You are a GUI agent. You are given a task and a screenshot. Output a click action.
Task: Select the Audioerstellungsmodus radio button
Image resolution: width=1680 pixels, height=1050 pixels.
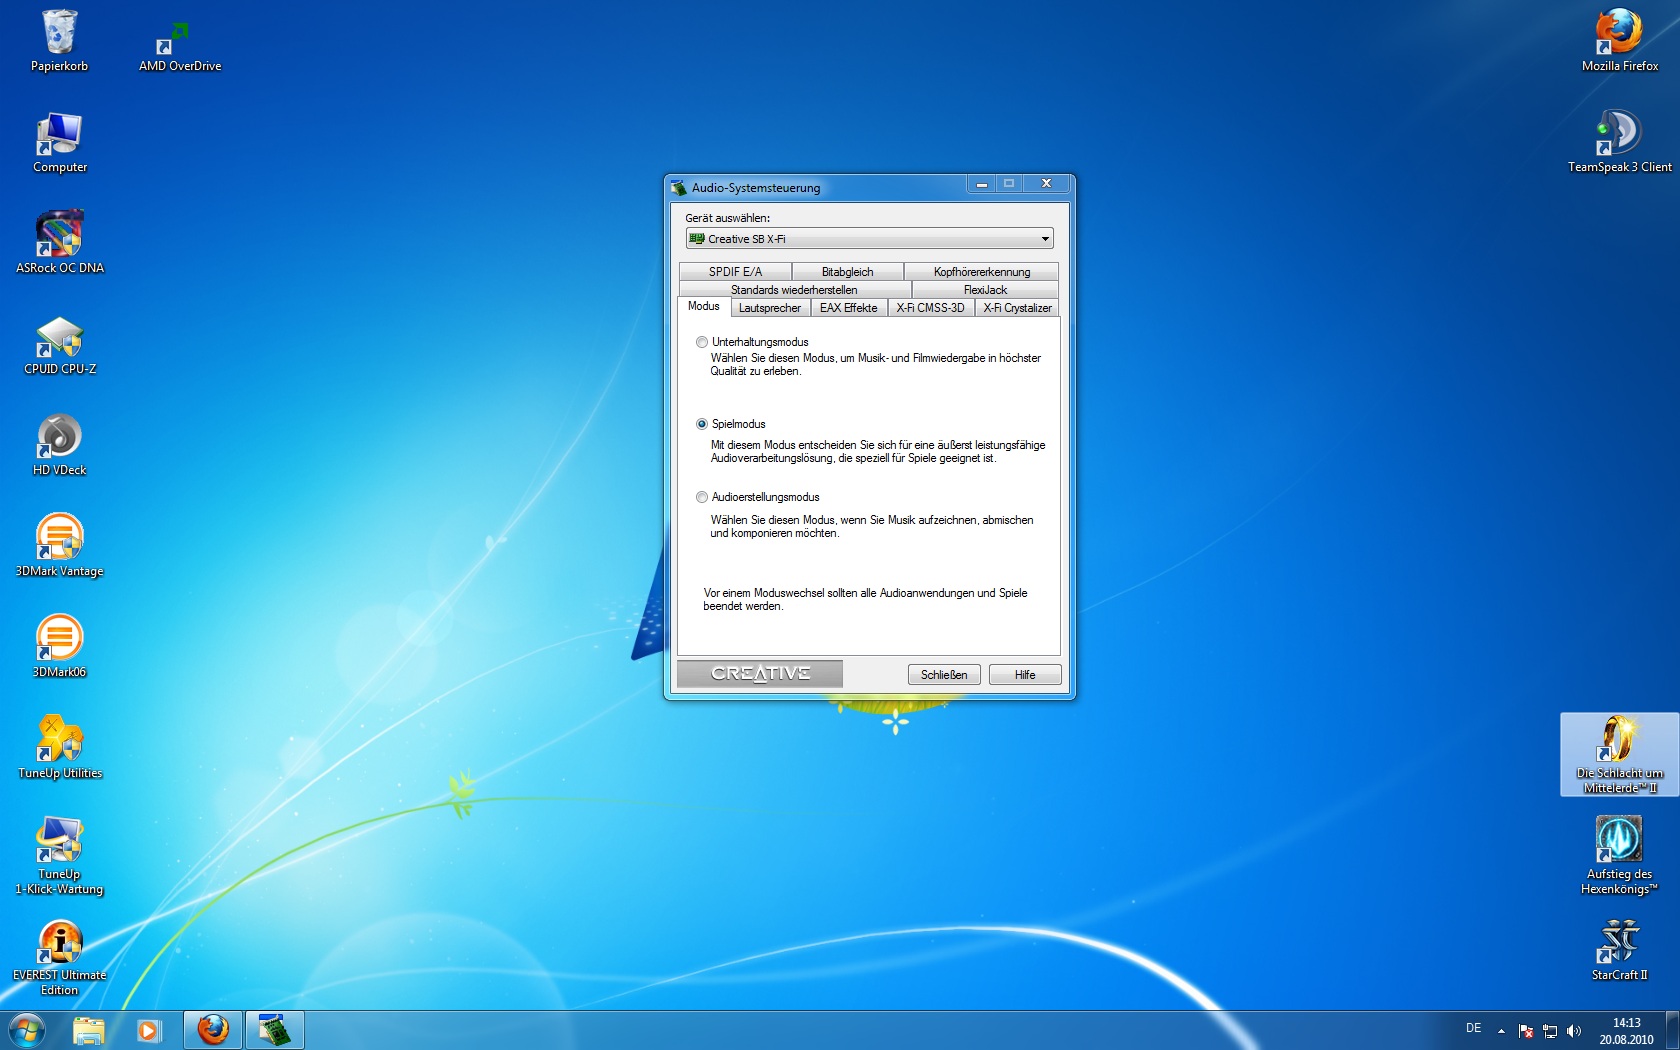pos(702,497)
